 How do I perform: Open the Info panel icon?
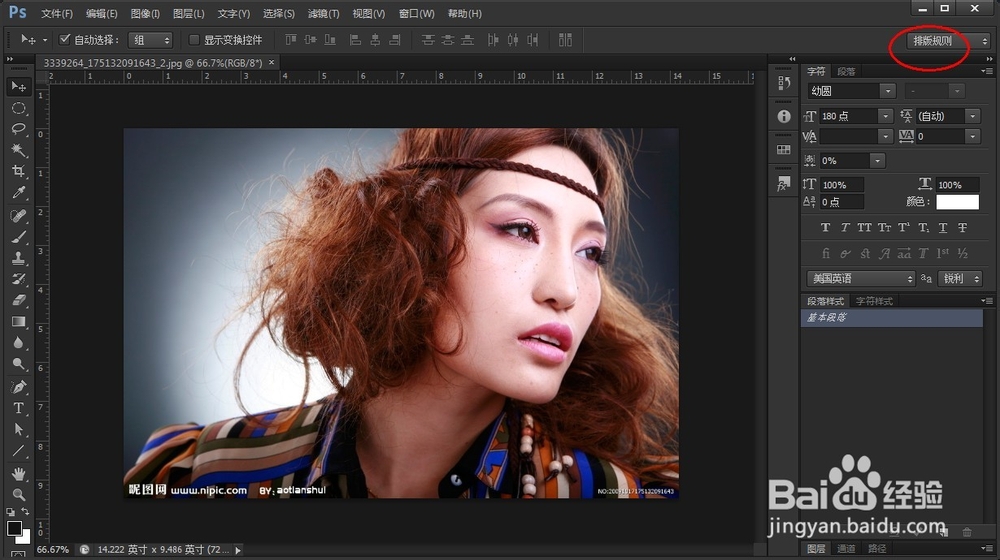[784, 117]
